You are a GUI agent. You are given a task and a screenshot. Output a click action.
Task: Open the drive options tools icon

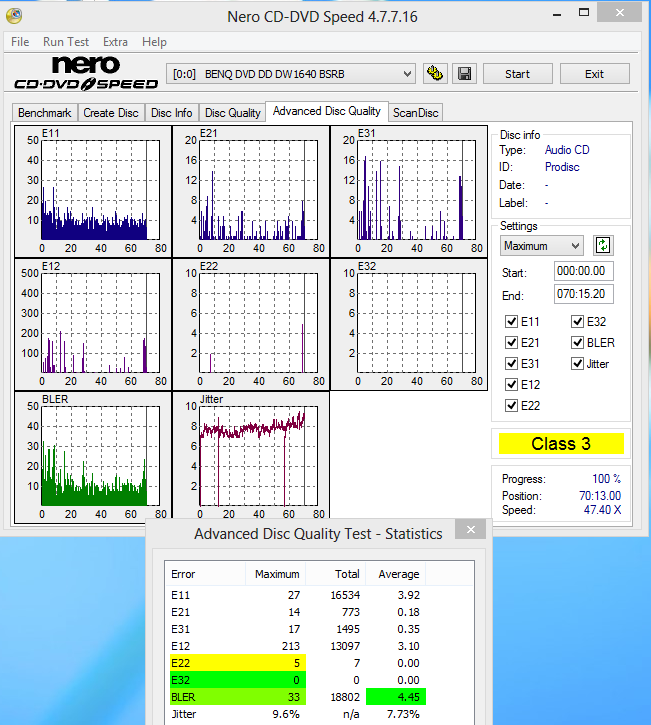pyautogui.click(x=435, y=74)
